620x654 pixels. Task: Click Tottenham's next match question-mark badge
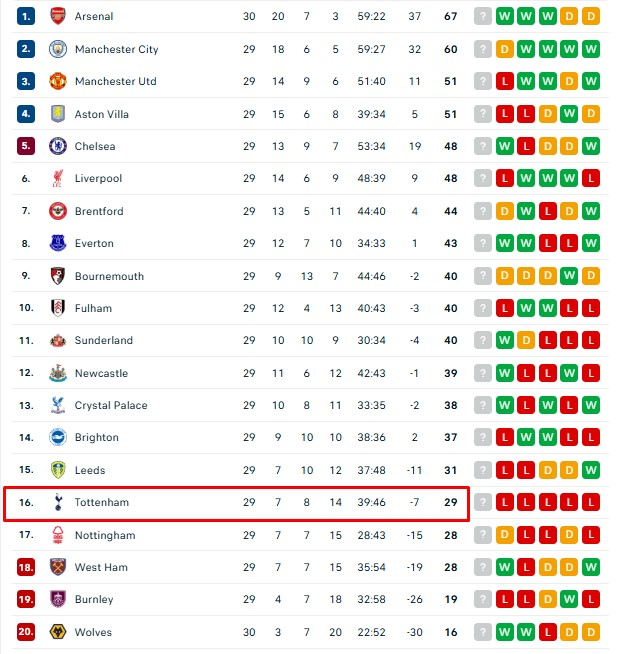[484, 502]
